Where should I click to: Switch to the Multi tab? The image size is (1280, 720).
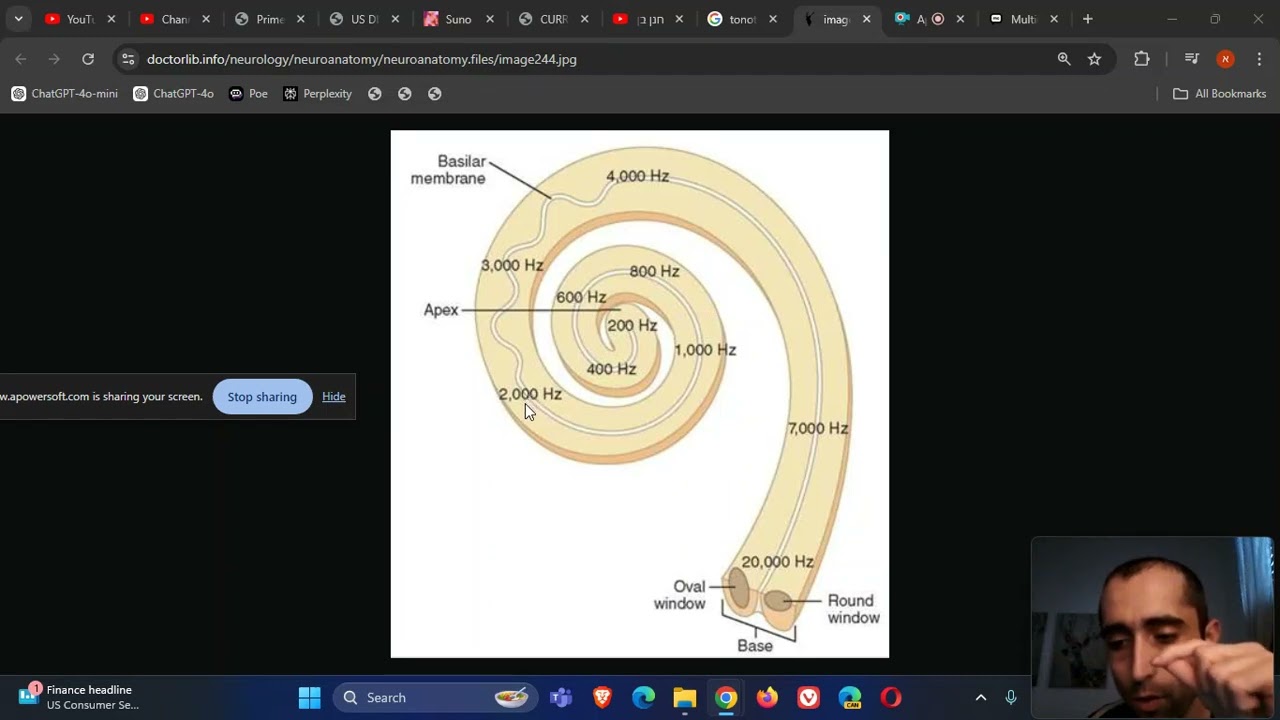pos(1022,19)
